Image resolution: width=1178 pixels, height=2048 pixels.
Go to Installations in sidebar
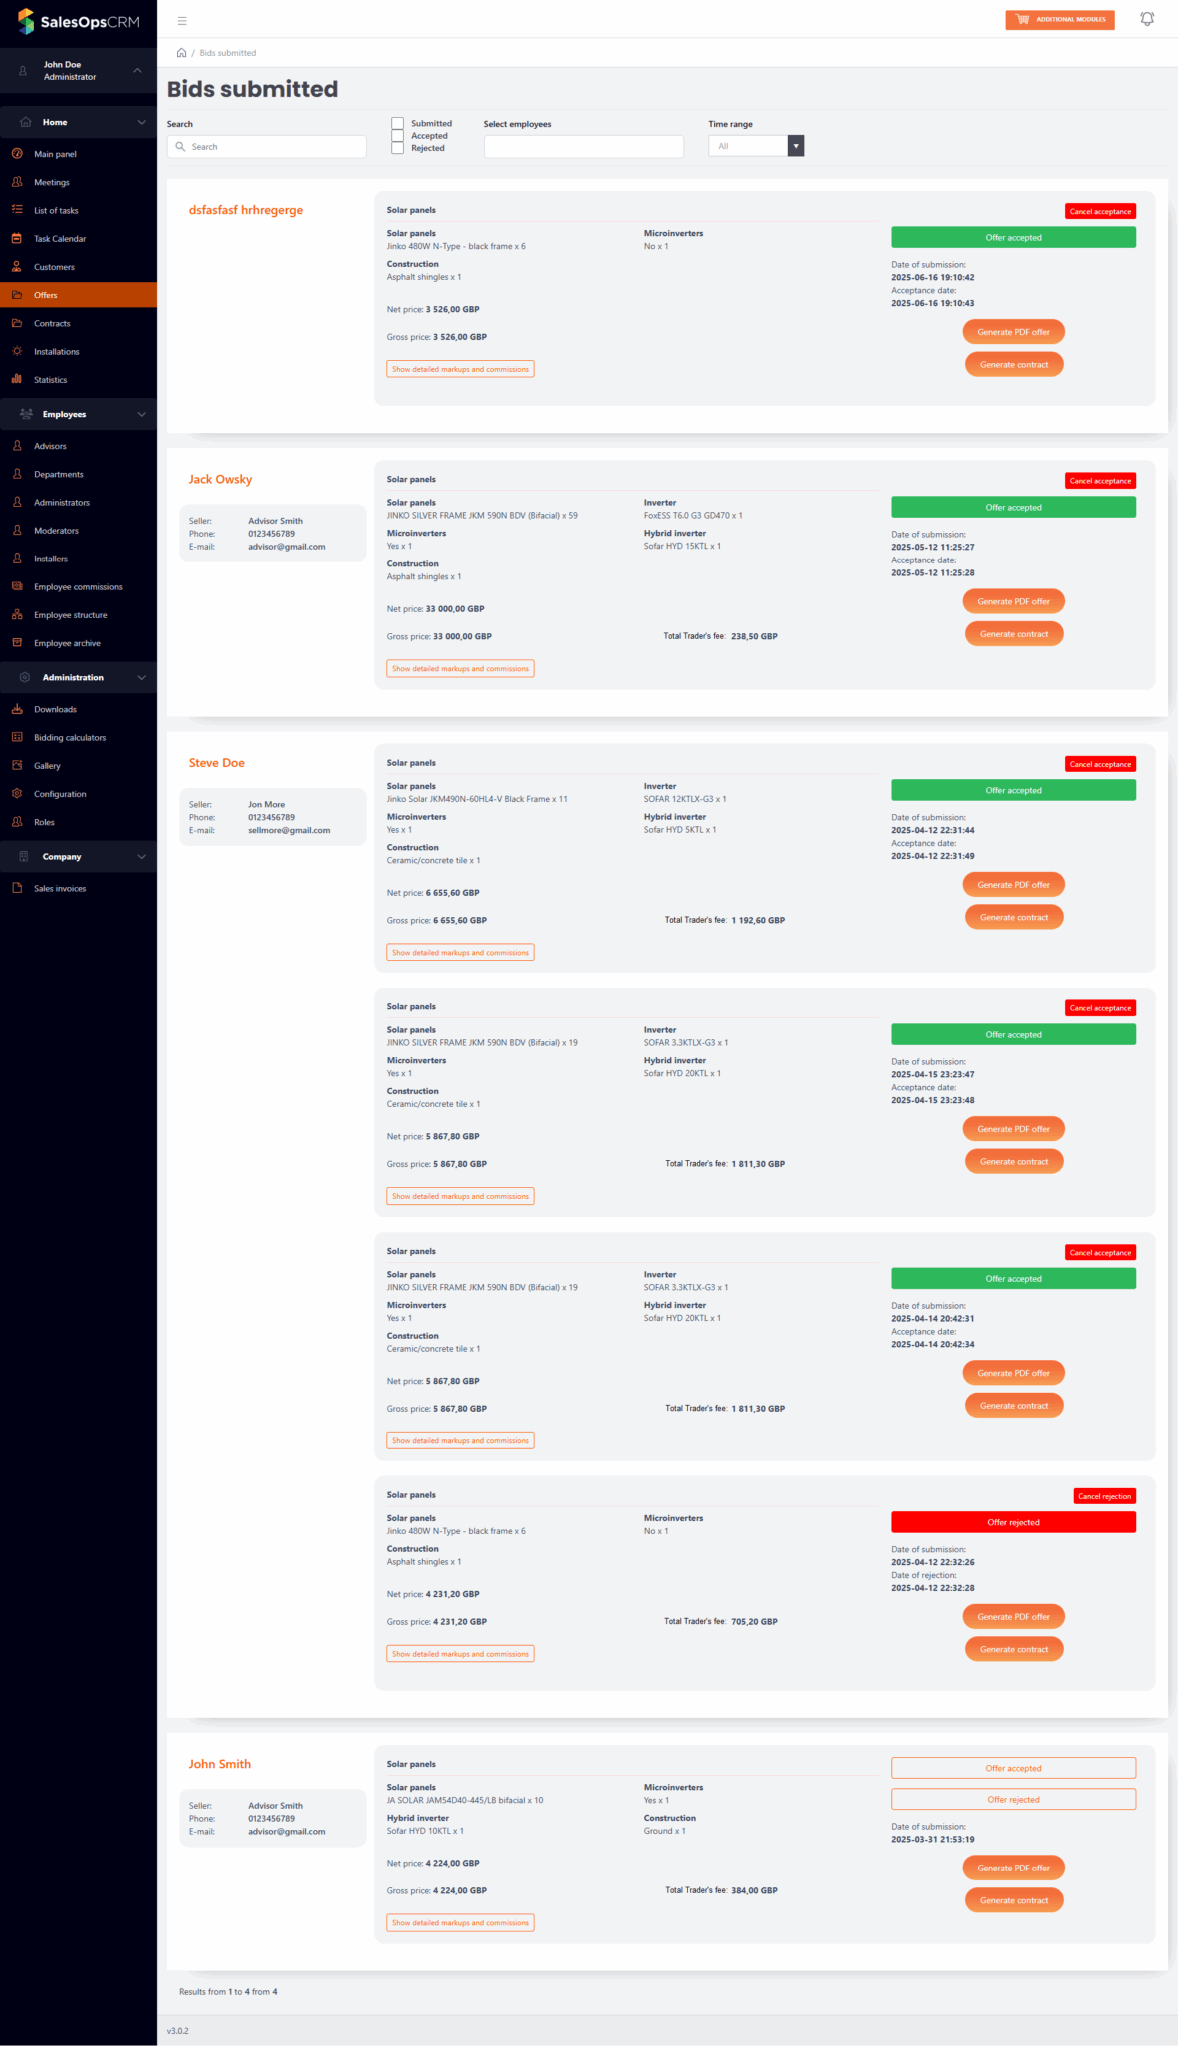56,352
